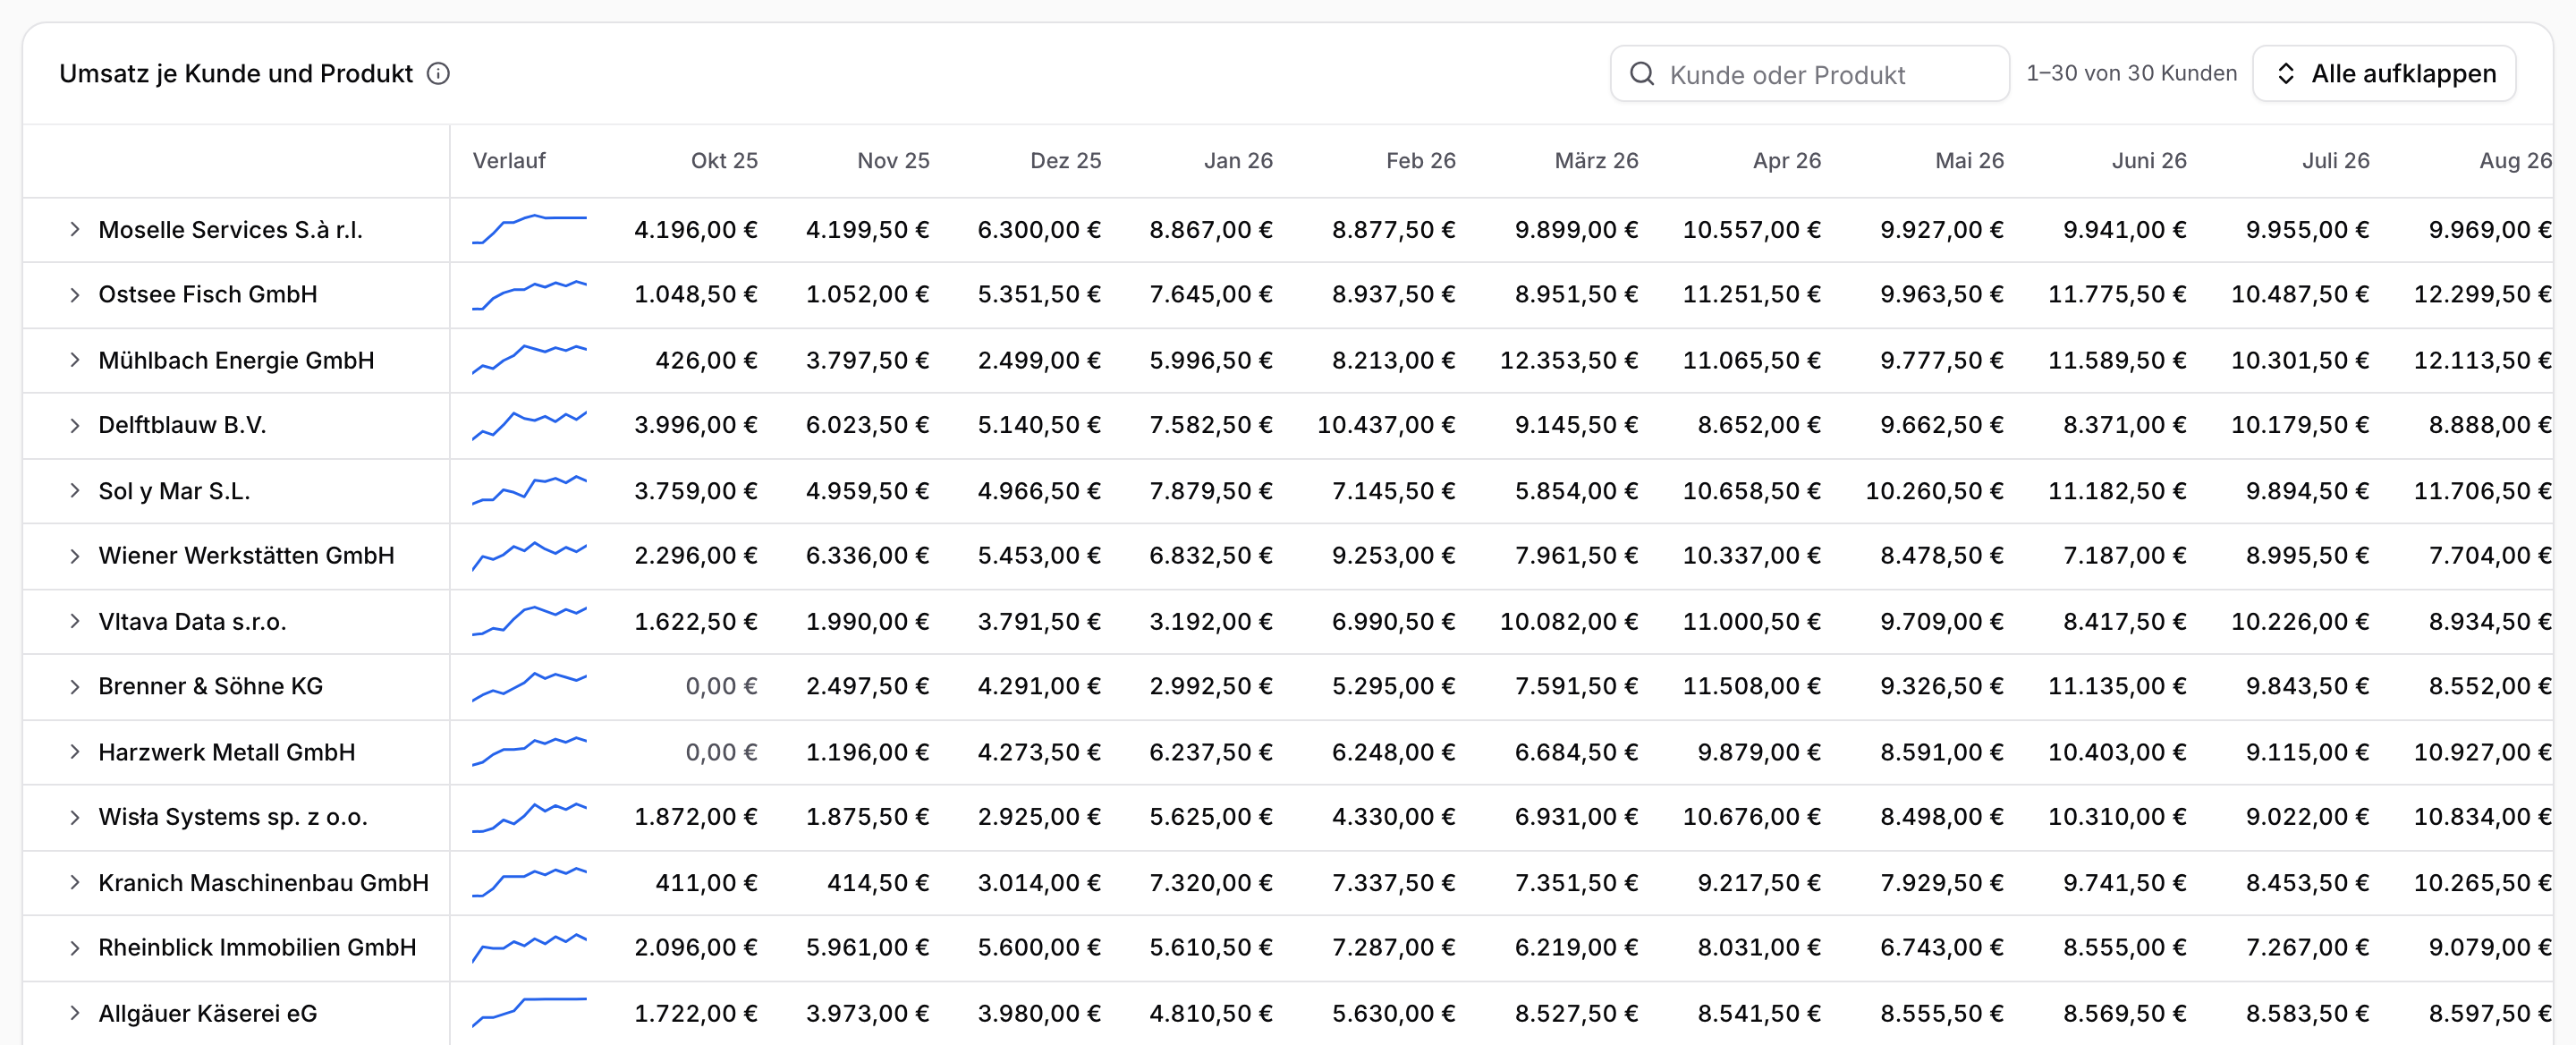Click the cell '10.676,00 €' for Wisła Systems
This screenshot has height=1045, width=2576.
[1751, 817]
